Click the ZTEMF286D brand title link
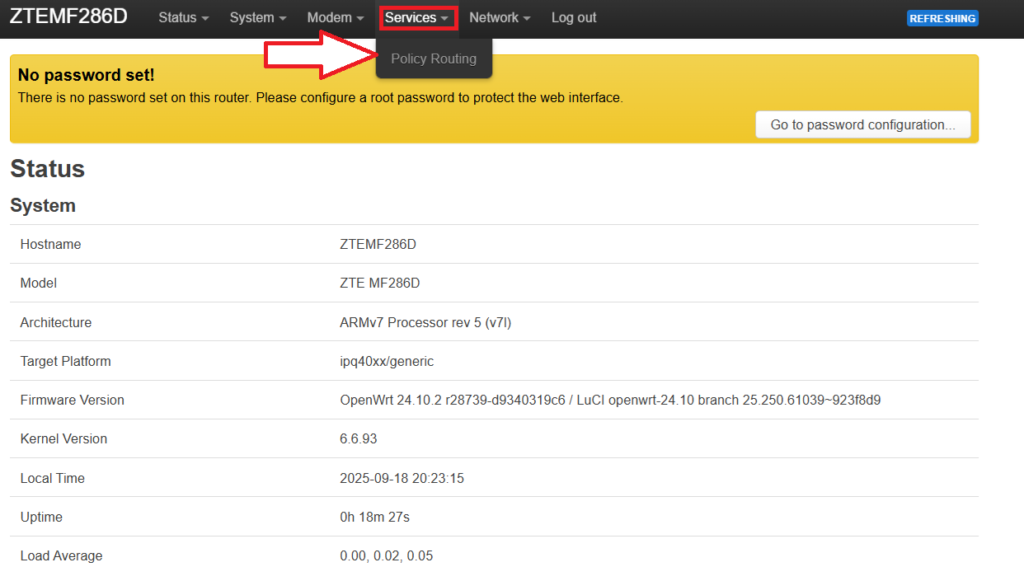1024x581 pixels. pyautogui.click(x=68, y=17)
